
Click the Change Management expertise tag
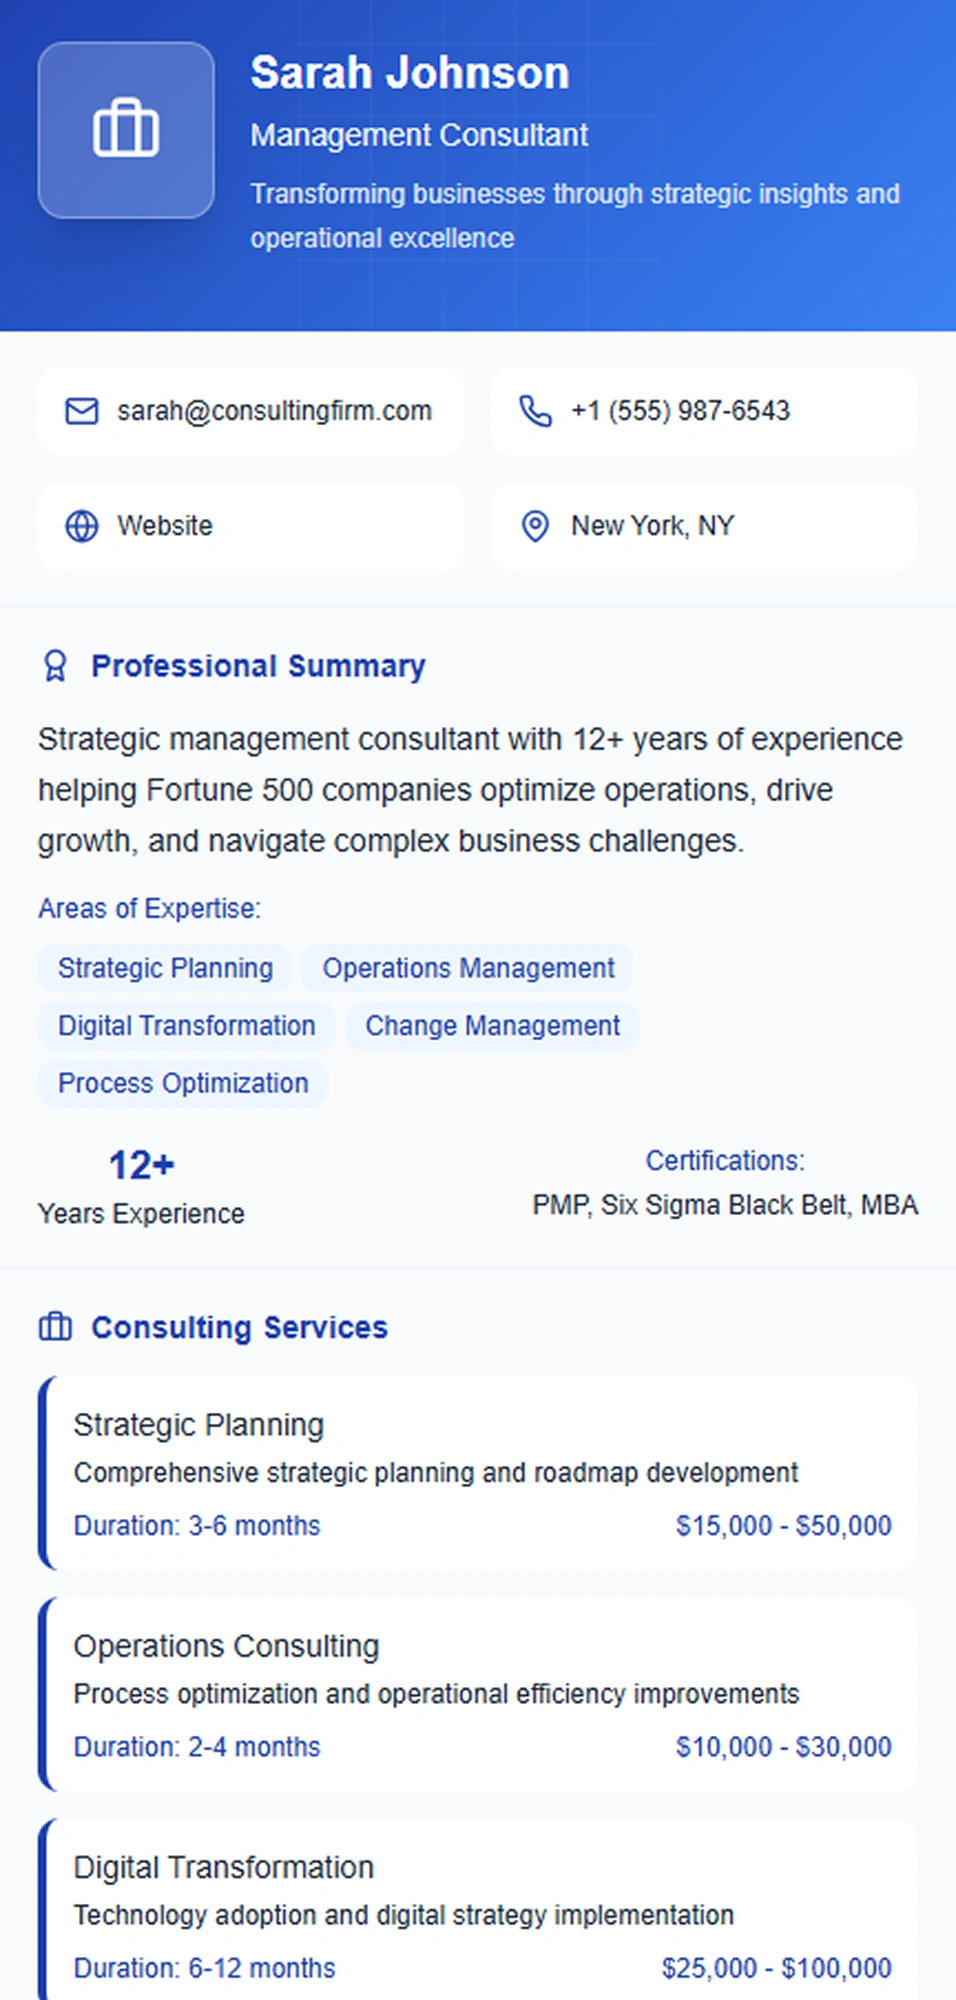492,1026
